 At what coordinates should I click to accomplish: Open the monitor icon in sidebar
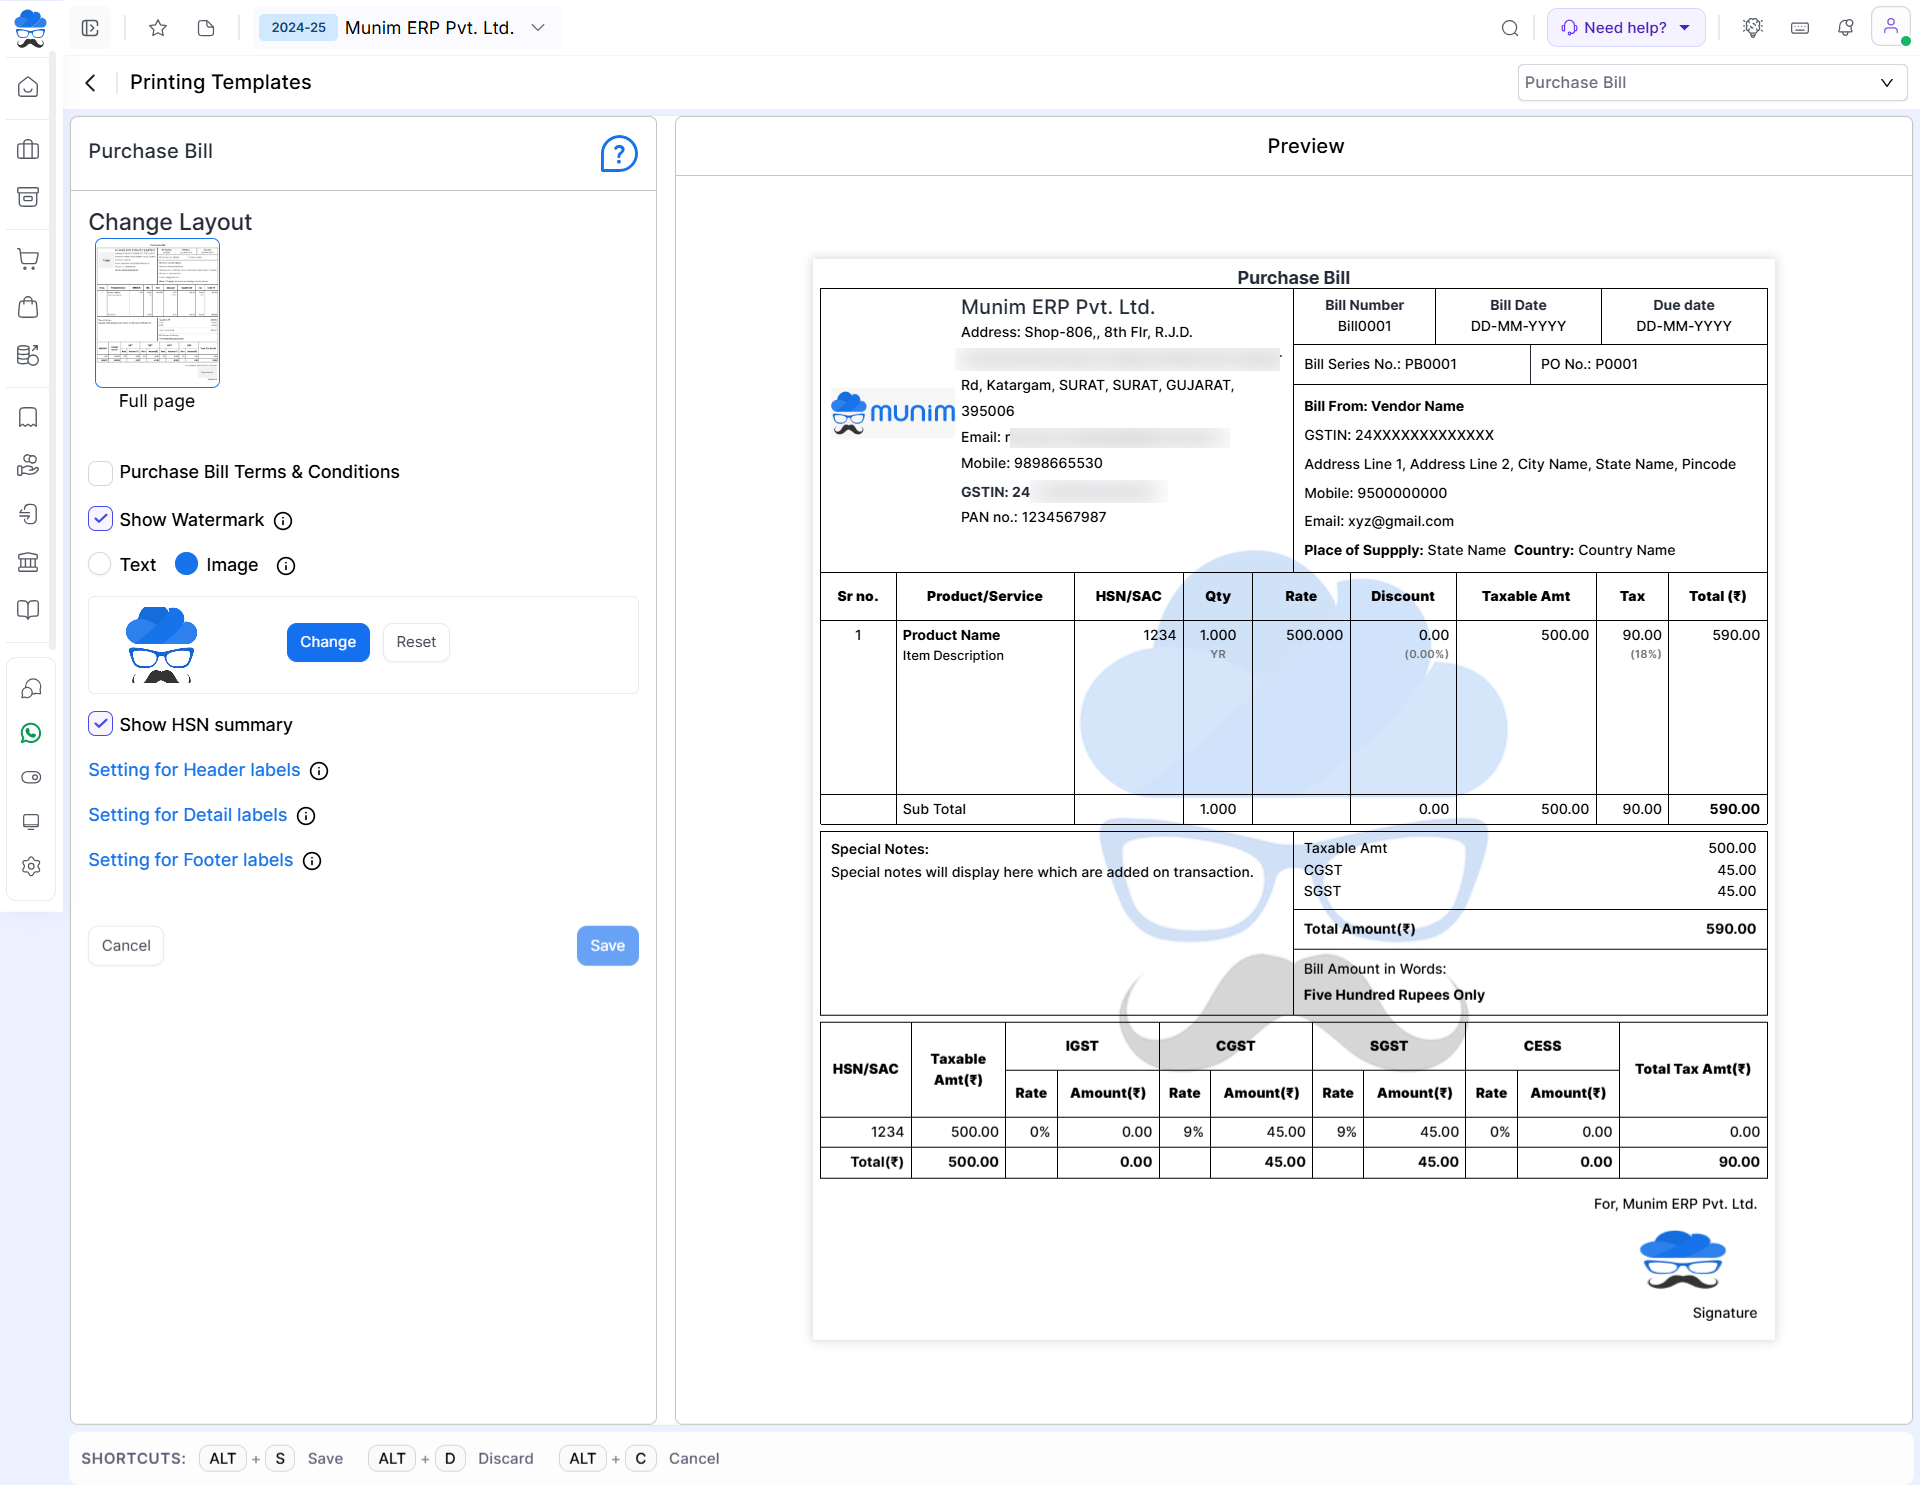[31, 822]
